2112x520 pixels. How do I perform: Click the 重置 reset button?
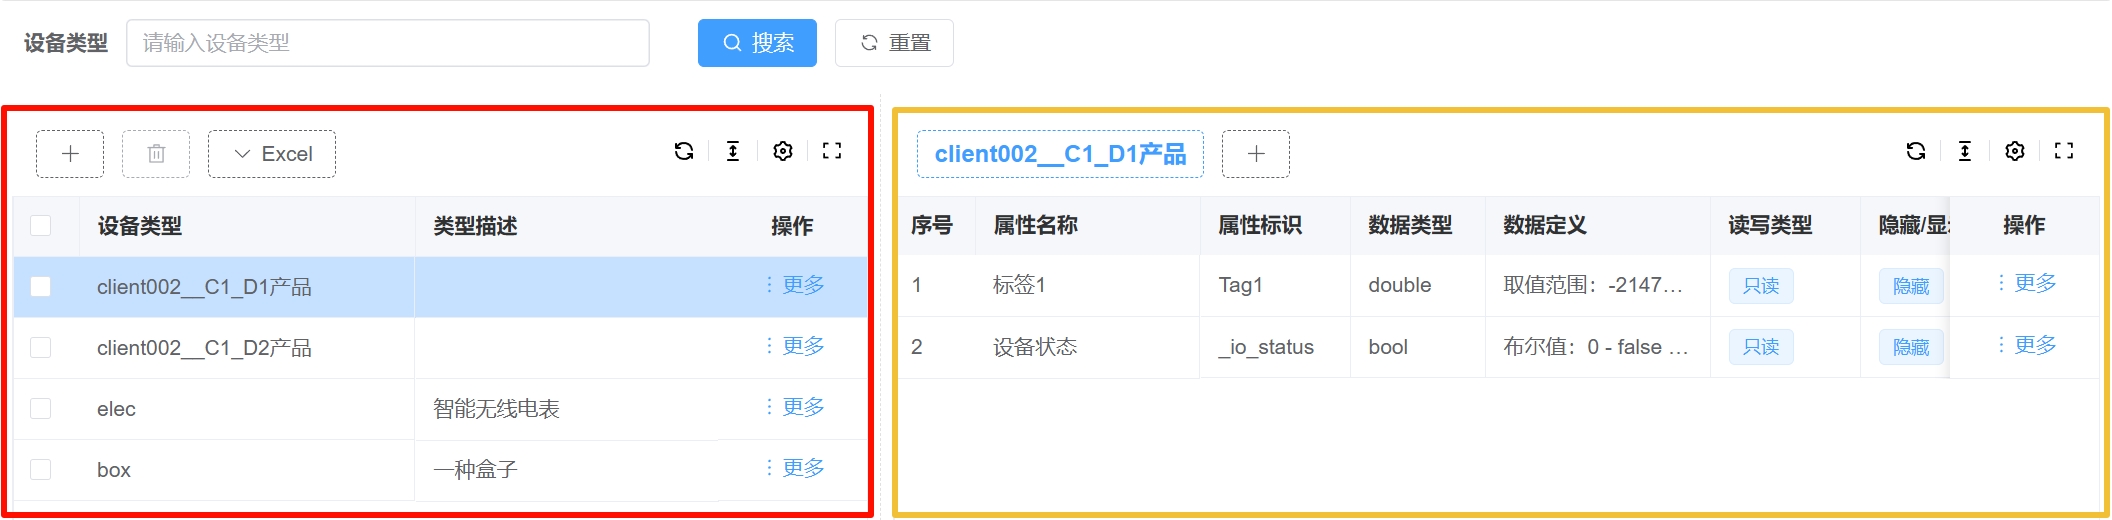click(x=894, y=43)
